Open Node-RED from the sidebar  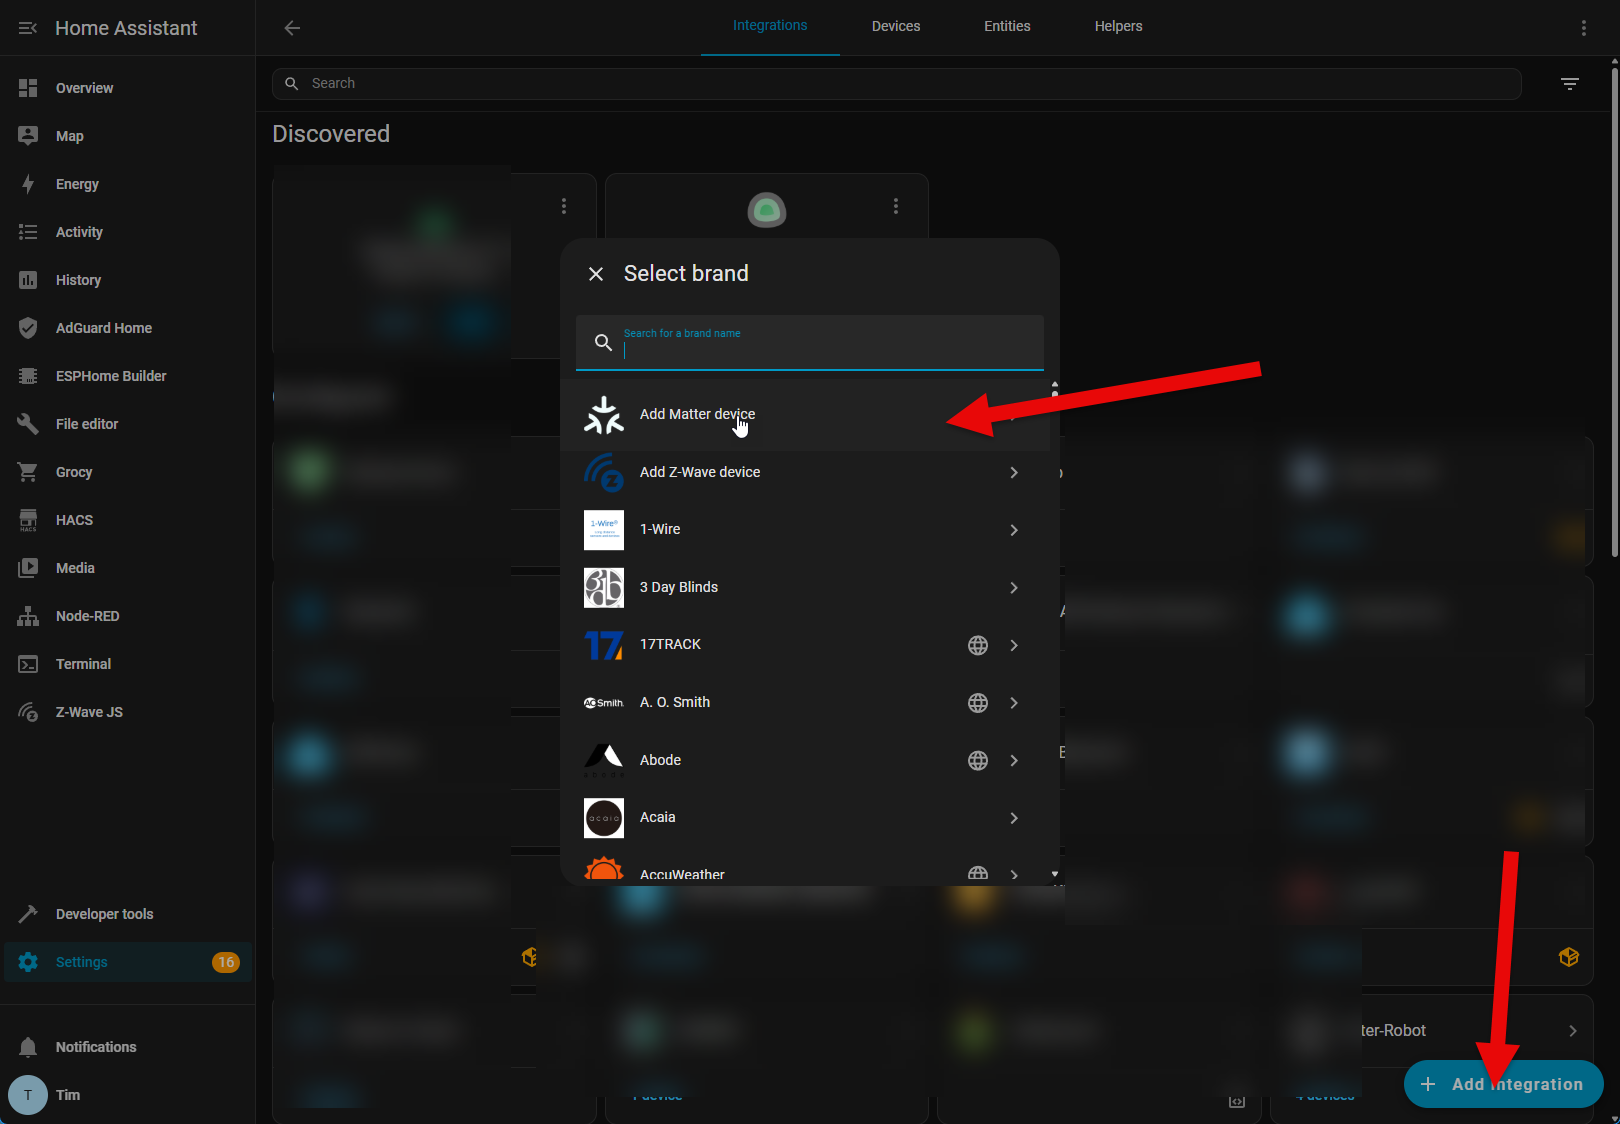coord(87,616)
